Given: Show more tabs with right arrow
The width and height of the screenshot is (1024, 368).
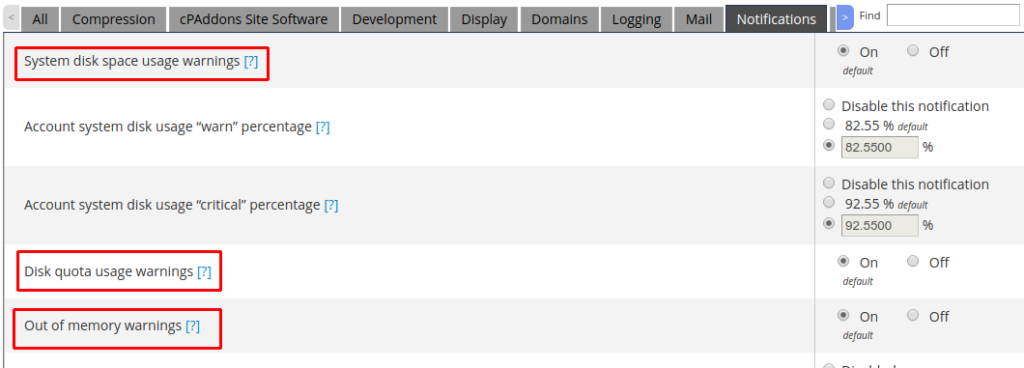Looking at the screenshot, I should [845, 18].
